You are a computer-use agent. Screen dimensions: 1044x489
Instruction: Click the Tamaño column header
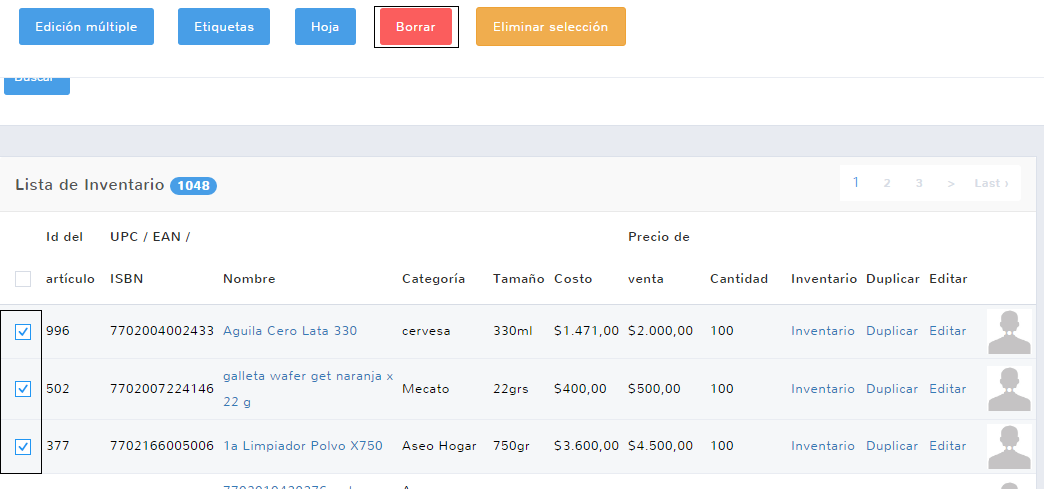(x=519, y=279)
